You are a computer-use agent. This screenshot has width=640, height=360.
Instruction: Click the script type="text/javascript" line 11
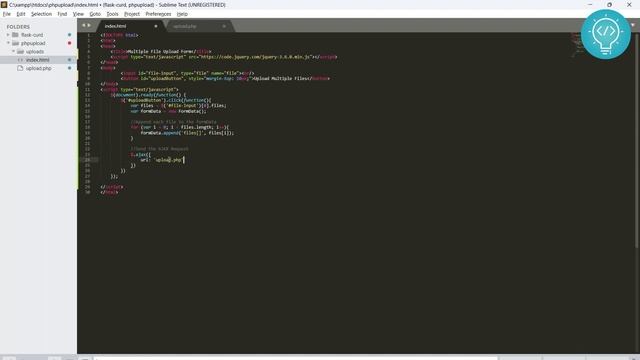pos(140,89)
